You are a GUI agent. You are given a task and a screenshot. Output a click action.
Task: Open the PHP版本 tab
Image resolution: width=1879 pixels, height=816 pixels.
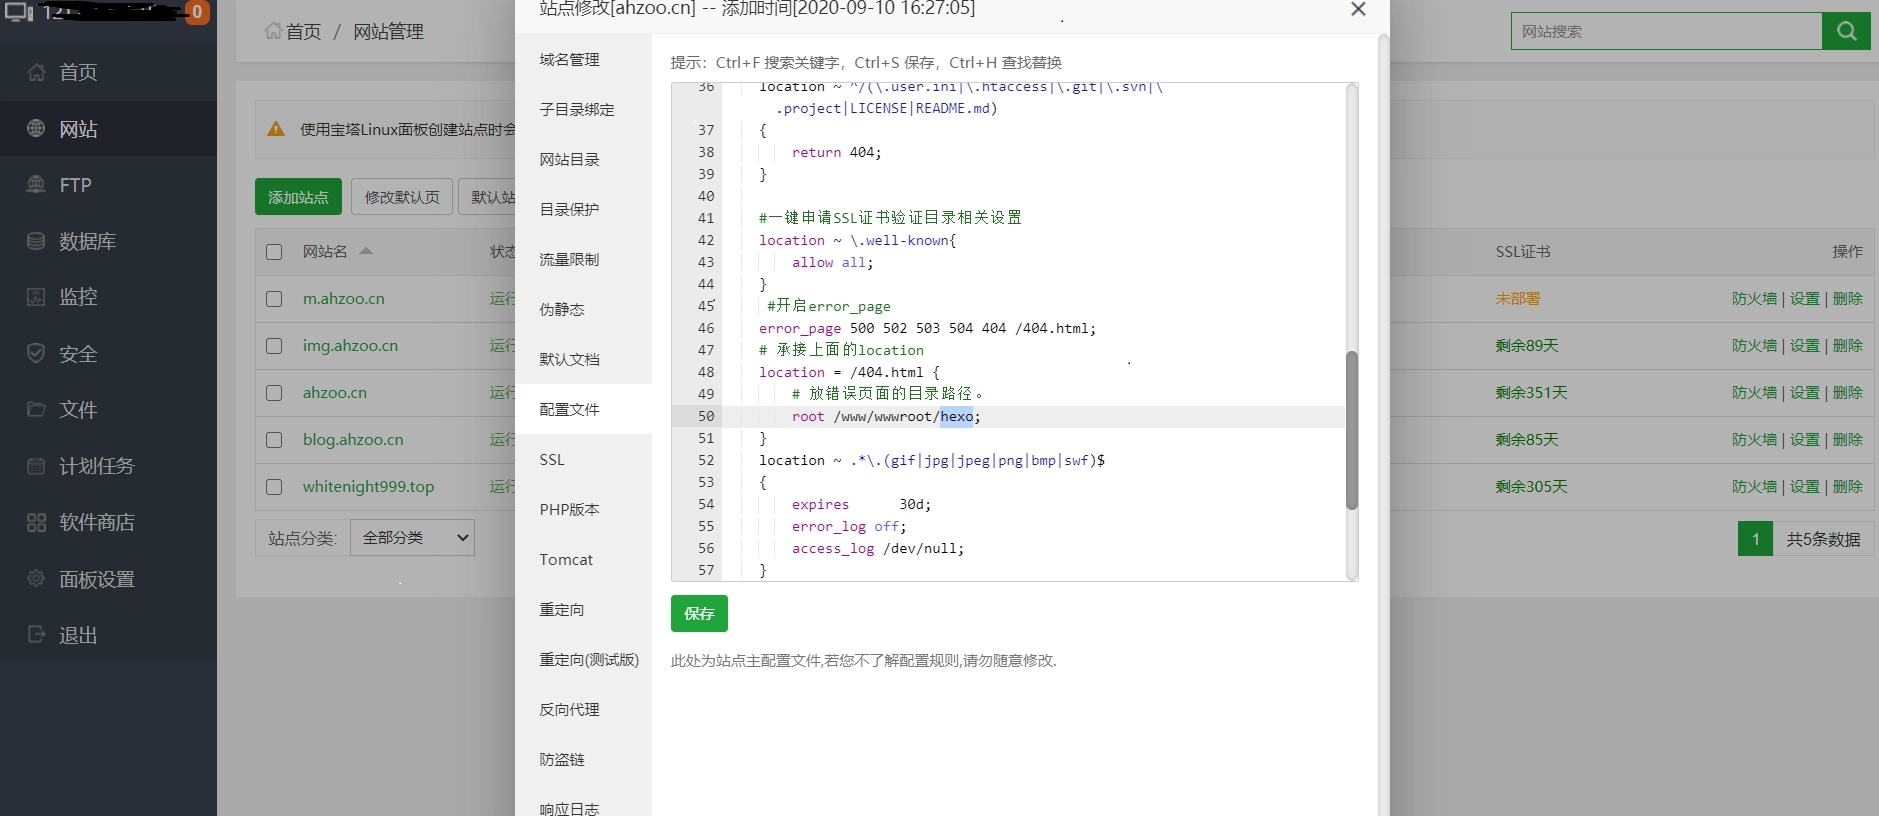click(x=583, y=509)
